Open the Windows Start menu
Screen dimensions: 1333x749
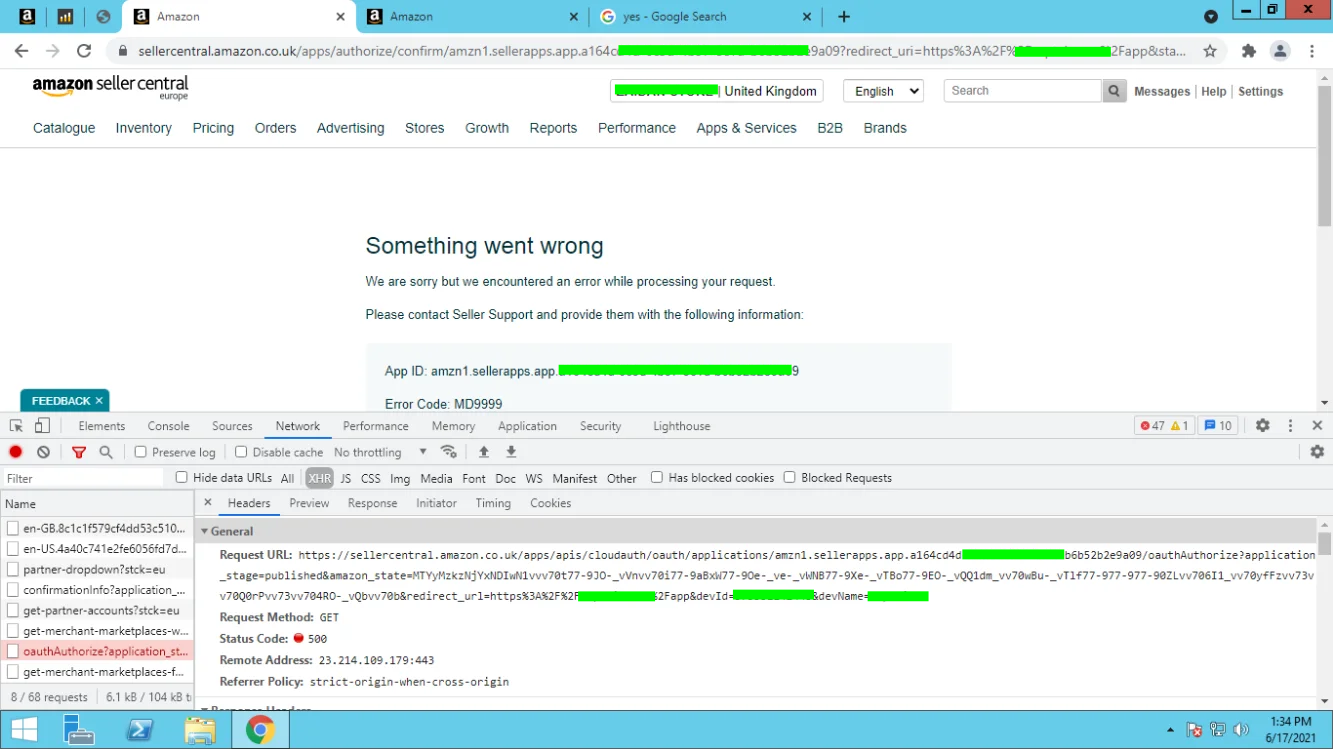[x=24, y=730]
